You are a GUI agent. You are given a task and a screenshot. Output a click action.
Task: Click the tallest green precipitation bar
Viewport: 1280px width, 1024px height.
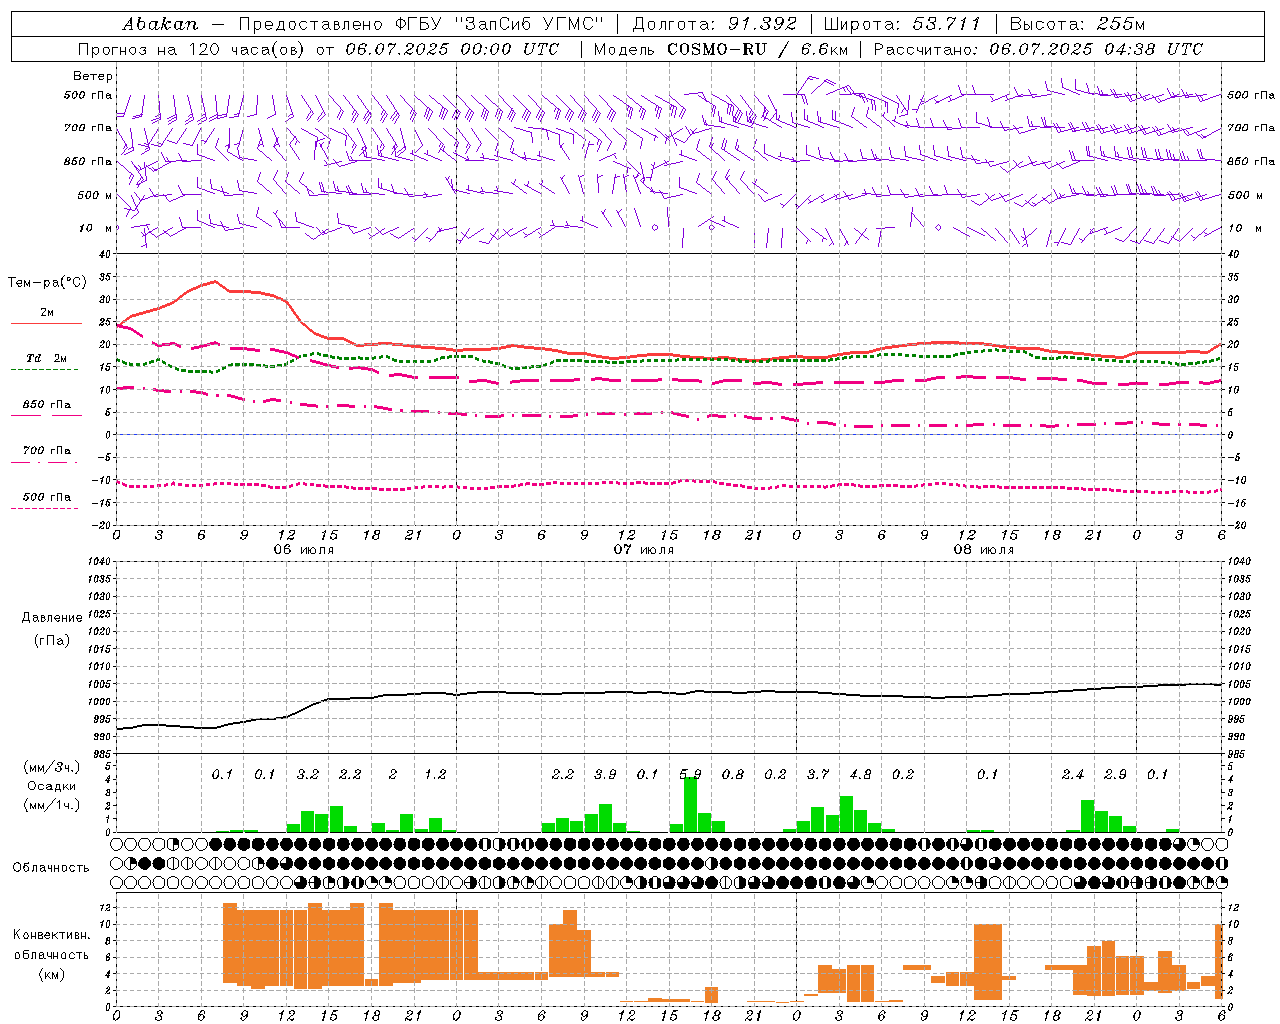click(690, 804)
